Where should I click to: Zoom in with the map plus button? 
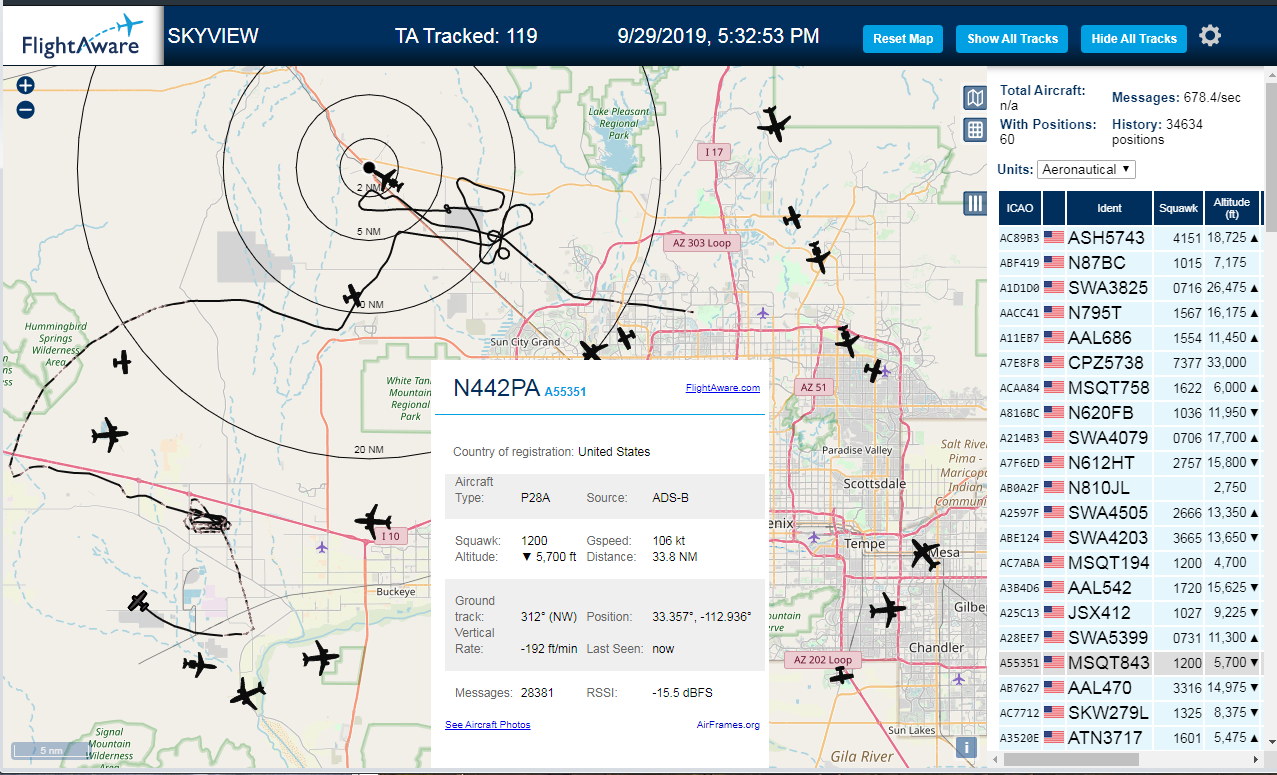[x=26, y=86]
